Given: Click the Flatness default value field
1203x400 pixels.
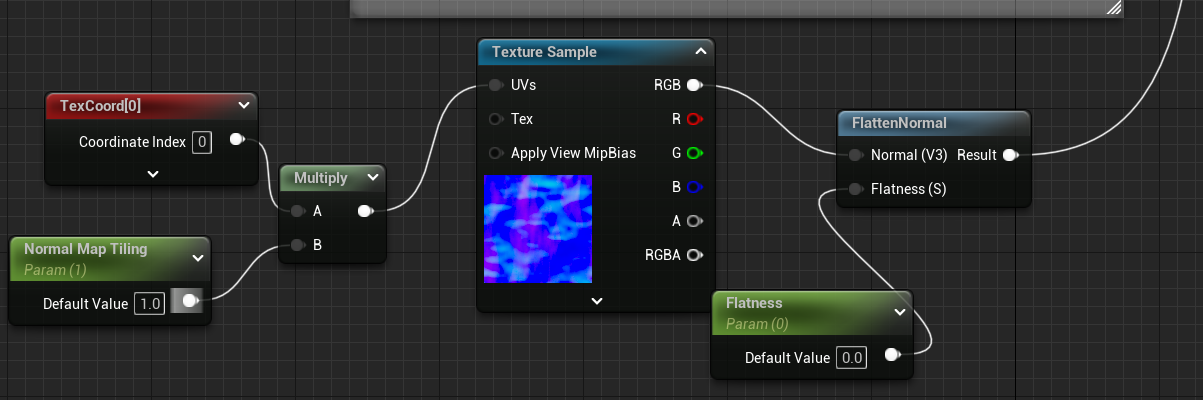Looking at the screenshot, I should tap(852, 357).
